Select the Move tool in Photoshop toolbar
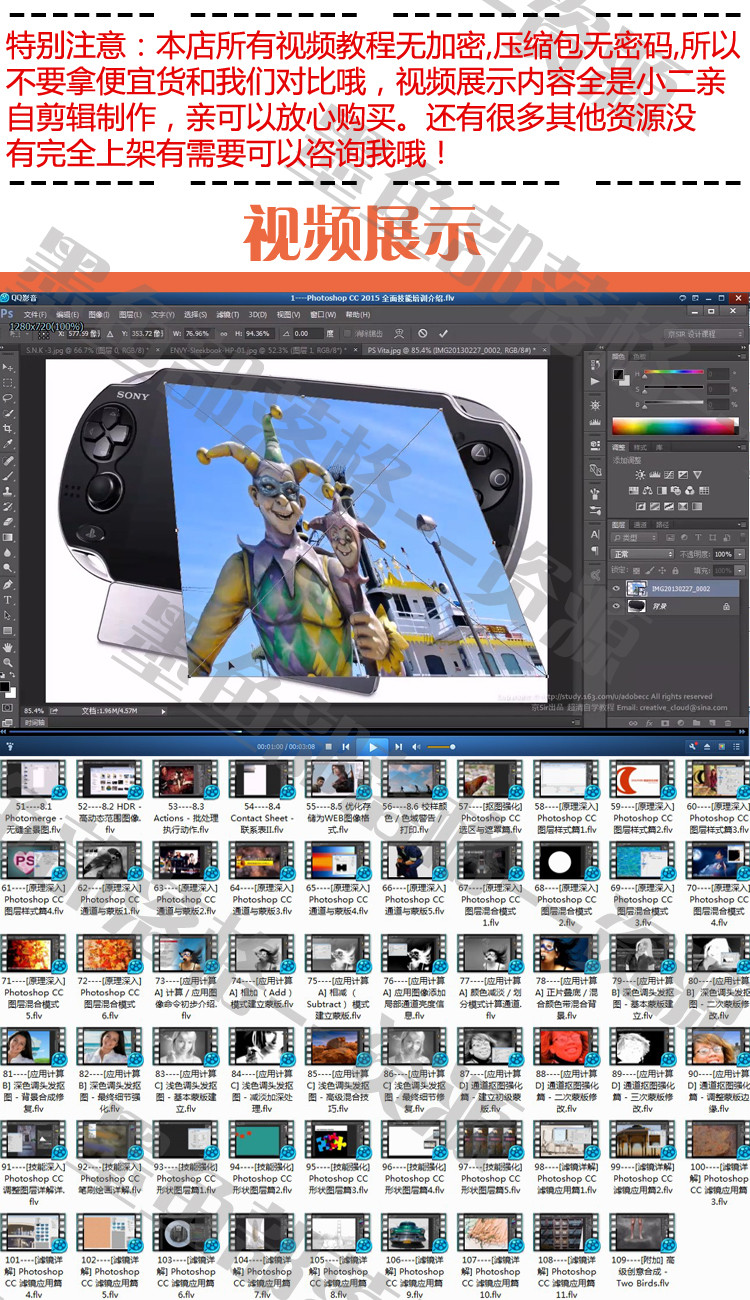The image size is (750, 1300). coord(8,367)
